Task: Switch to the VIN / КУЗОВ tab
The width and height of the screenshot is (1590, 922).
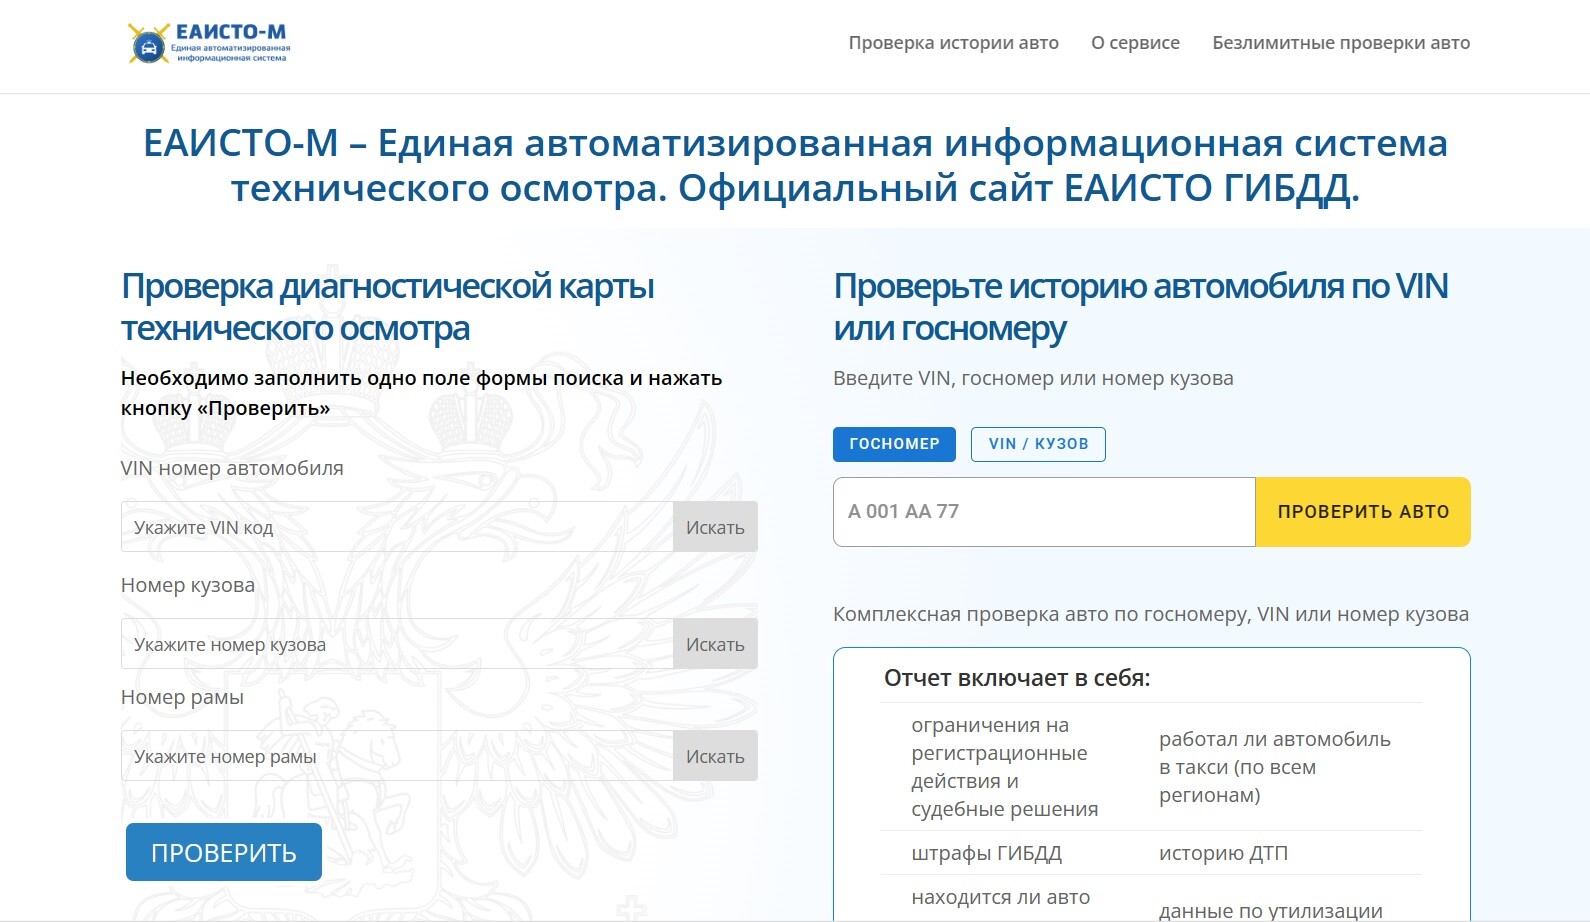Action: point(1038,444)
